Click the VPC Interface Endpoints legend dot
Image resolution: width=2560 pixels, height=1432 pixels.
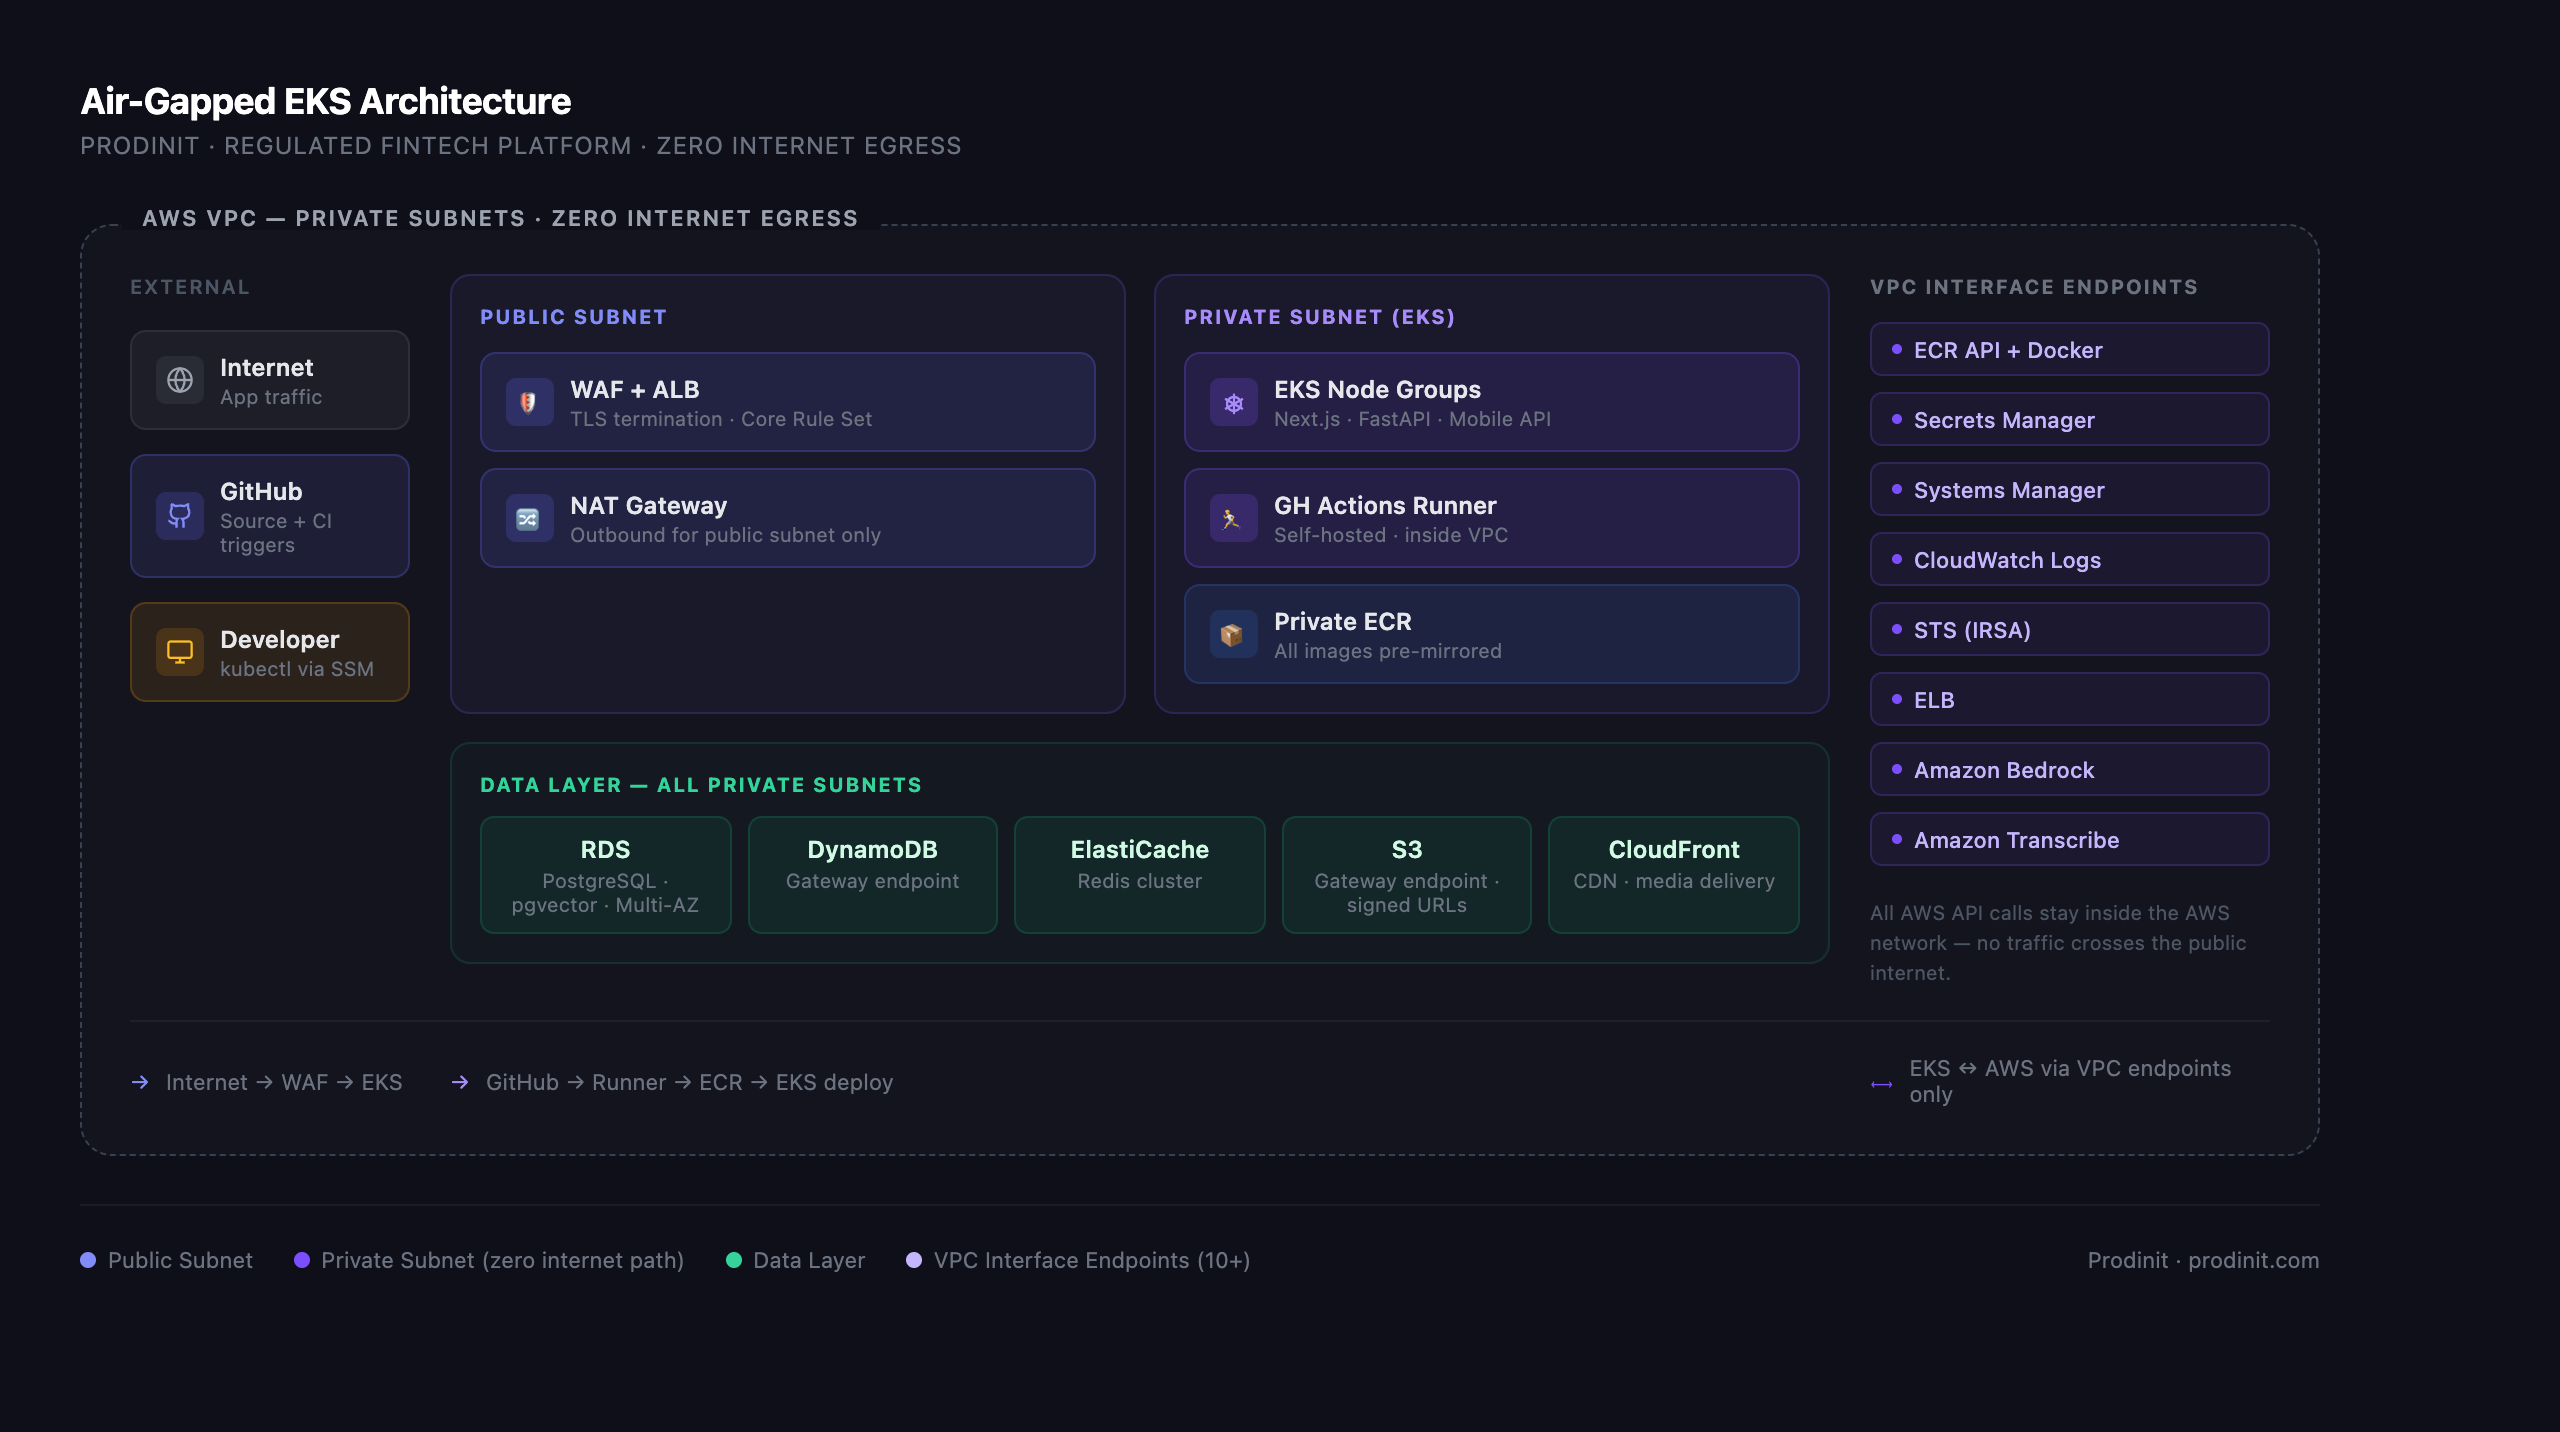(914, 1260)
